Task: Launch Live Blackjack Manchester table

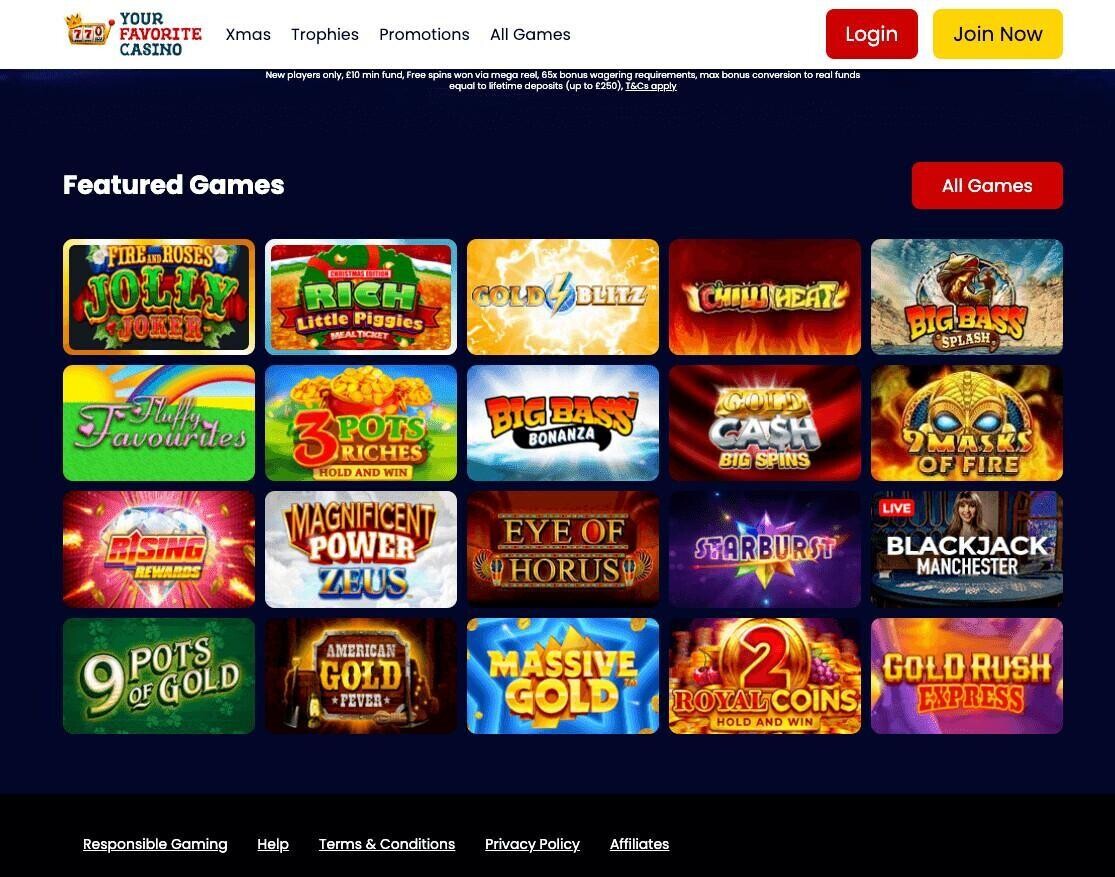Action: point(966,549)
